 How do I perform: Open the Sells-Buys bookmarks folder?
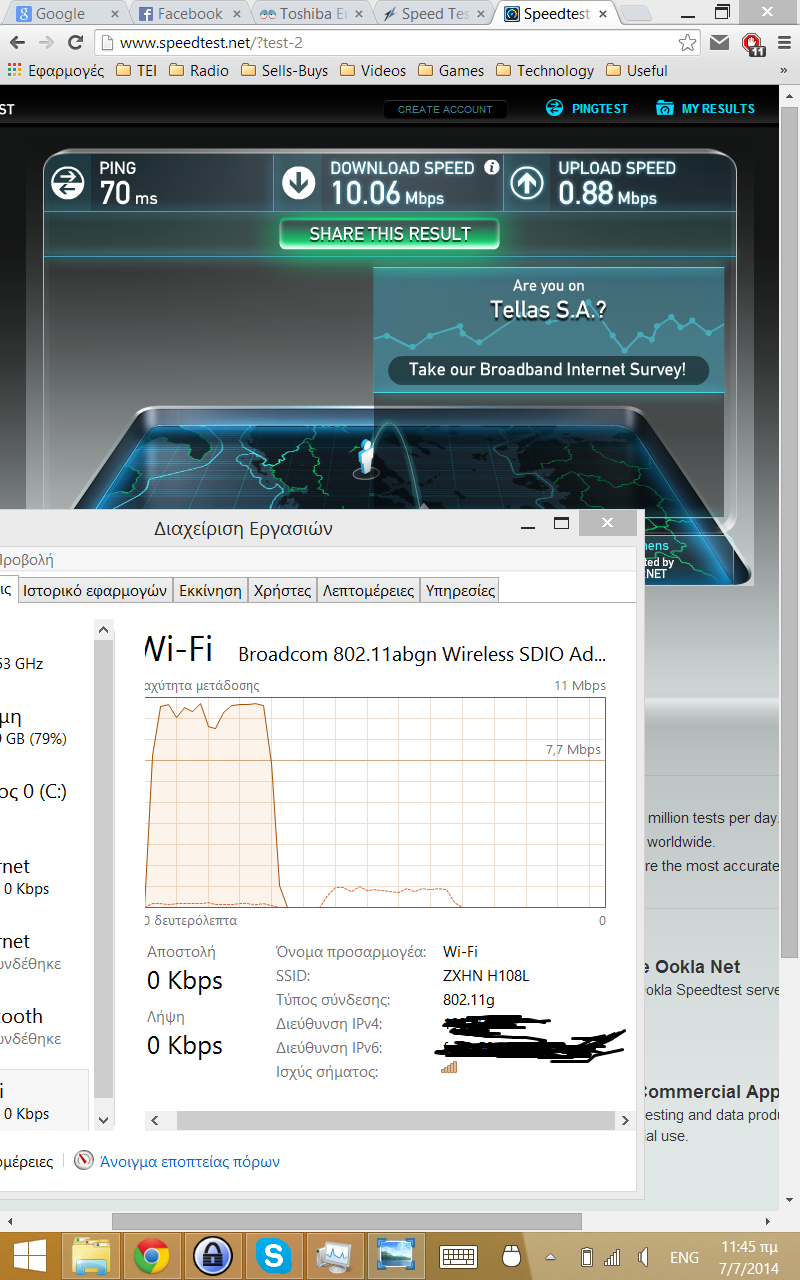pyautogui.click(x=285, y=71)
